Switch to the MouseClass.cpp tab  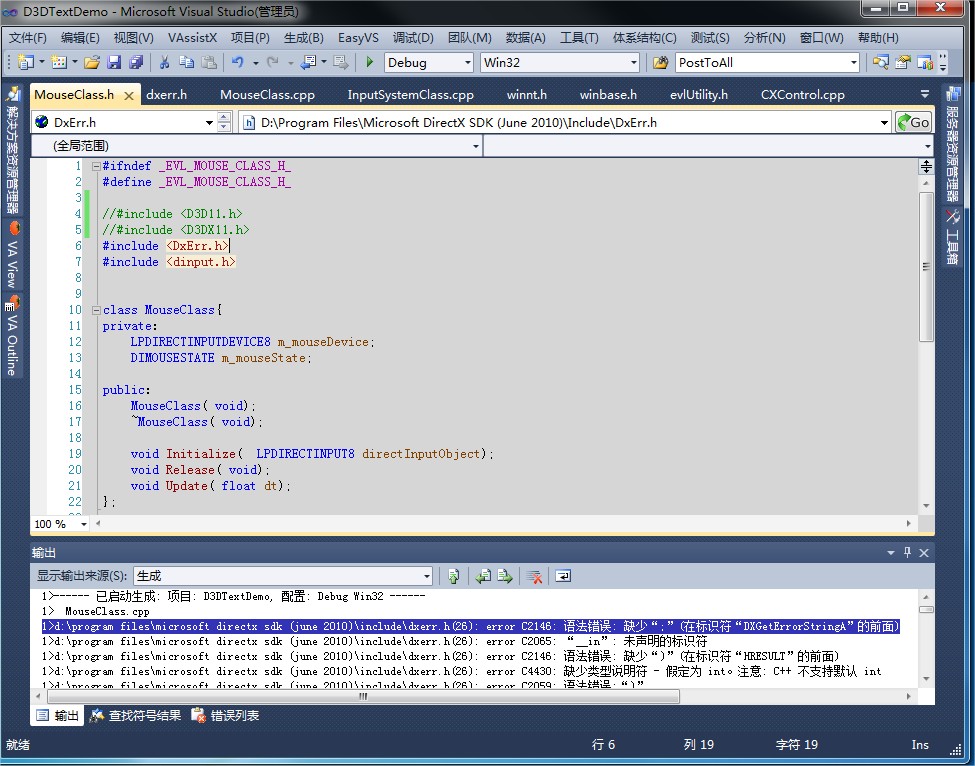click(x=267, y=95)
